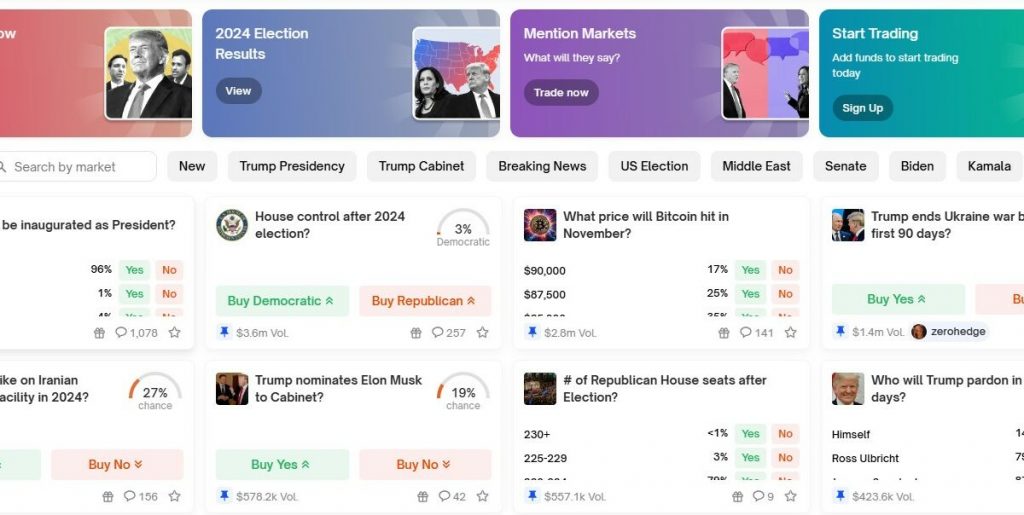Open the Bitcoin price market thumbnail icon

(540, 225)
